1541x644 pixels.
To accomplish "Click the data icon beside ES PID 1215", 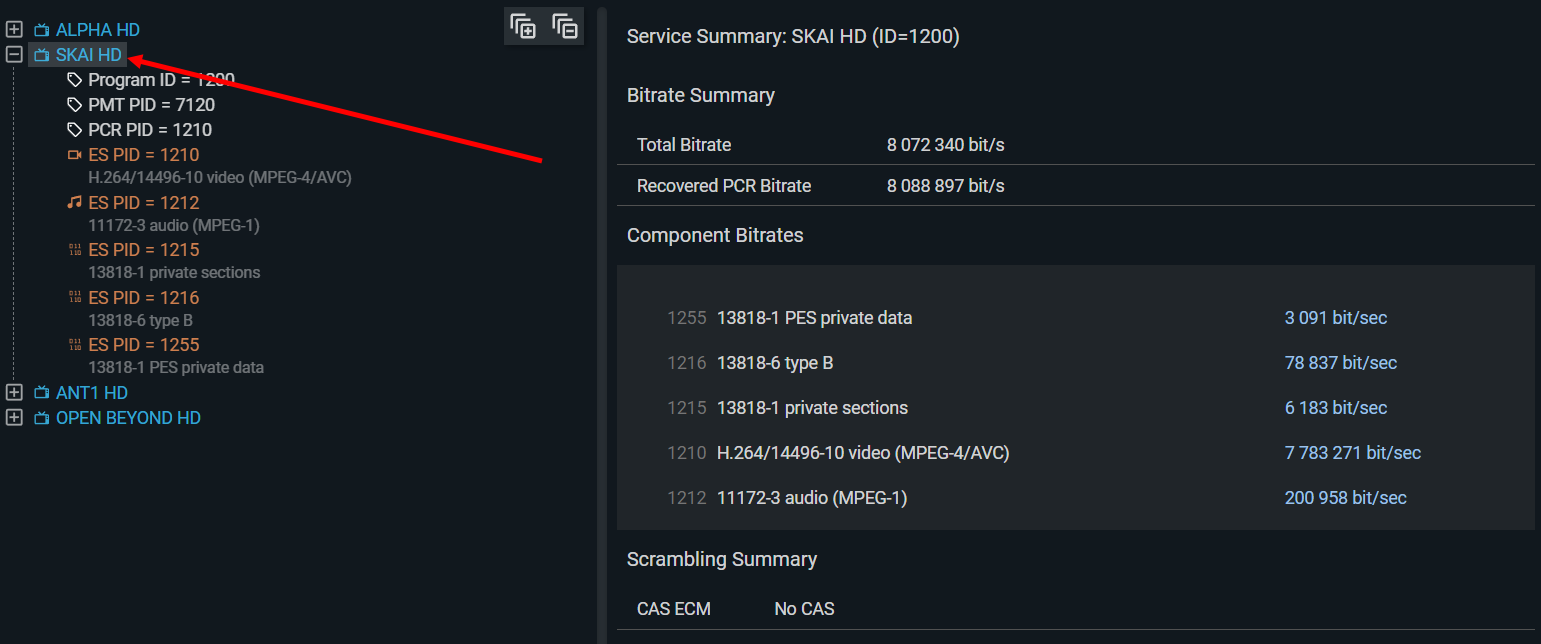I will click(74, 250).
